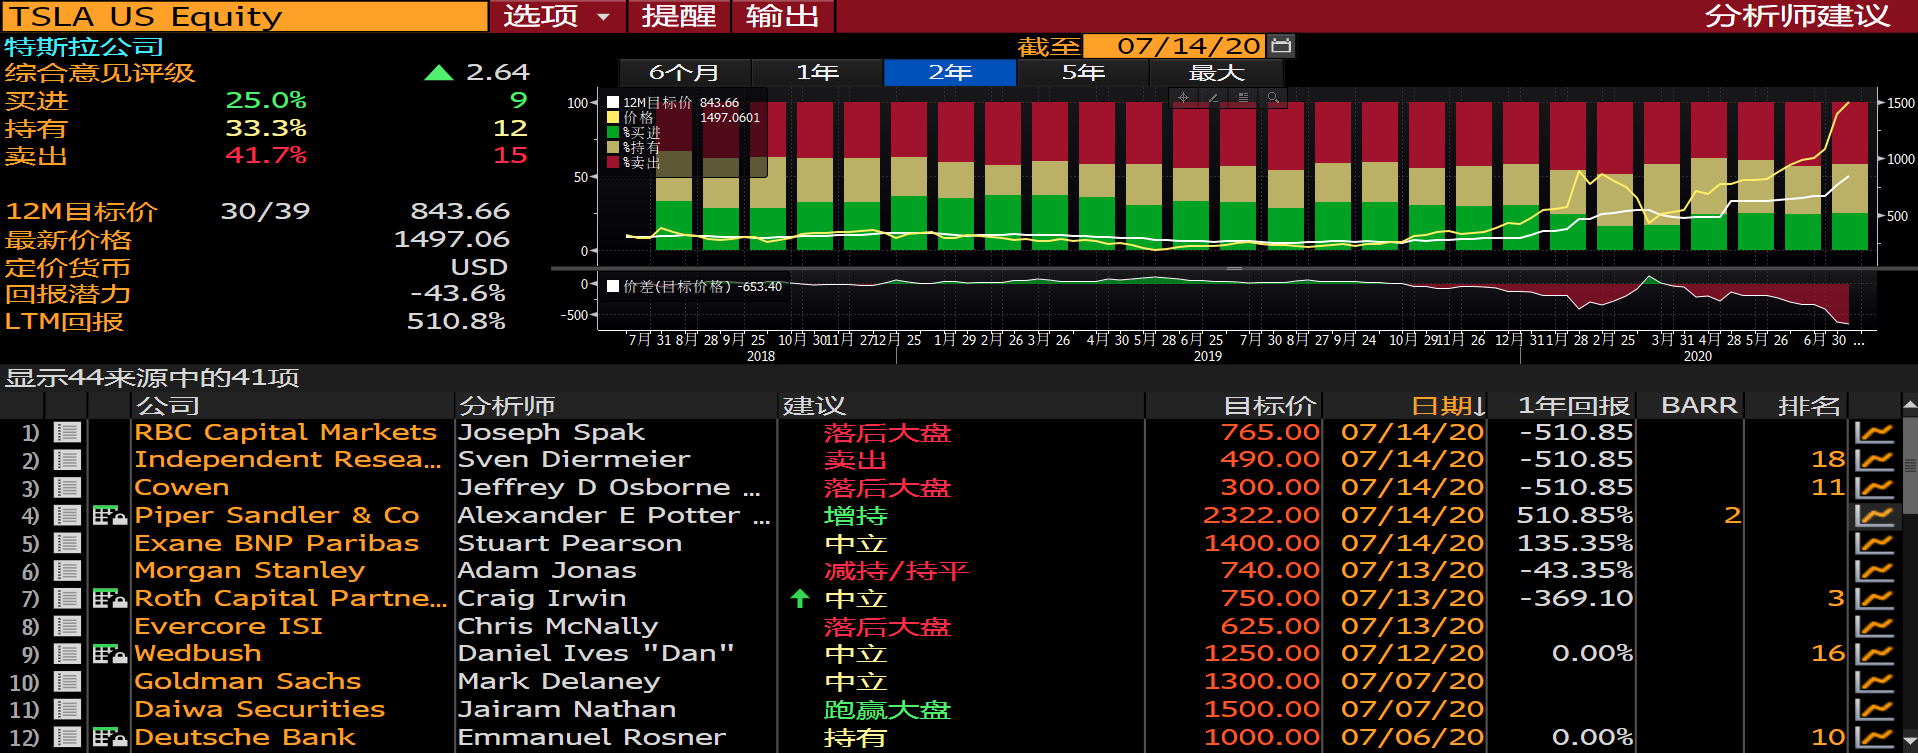Open the report icon for Independent Research row
Screen dimensions: 1918x753
(x=68, y=460)
